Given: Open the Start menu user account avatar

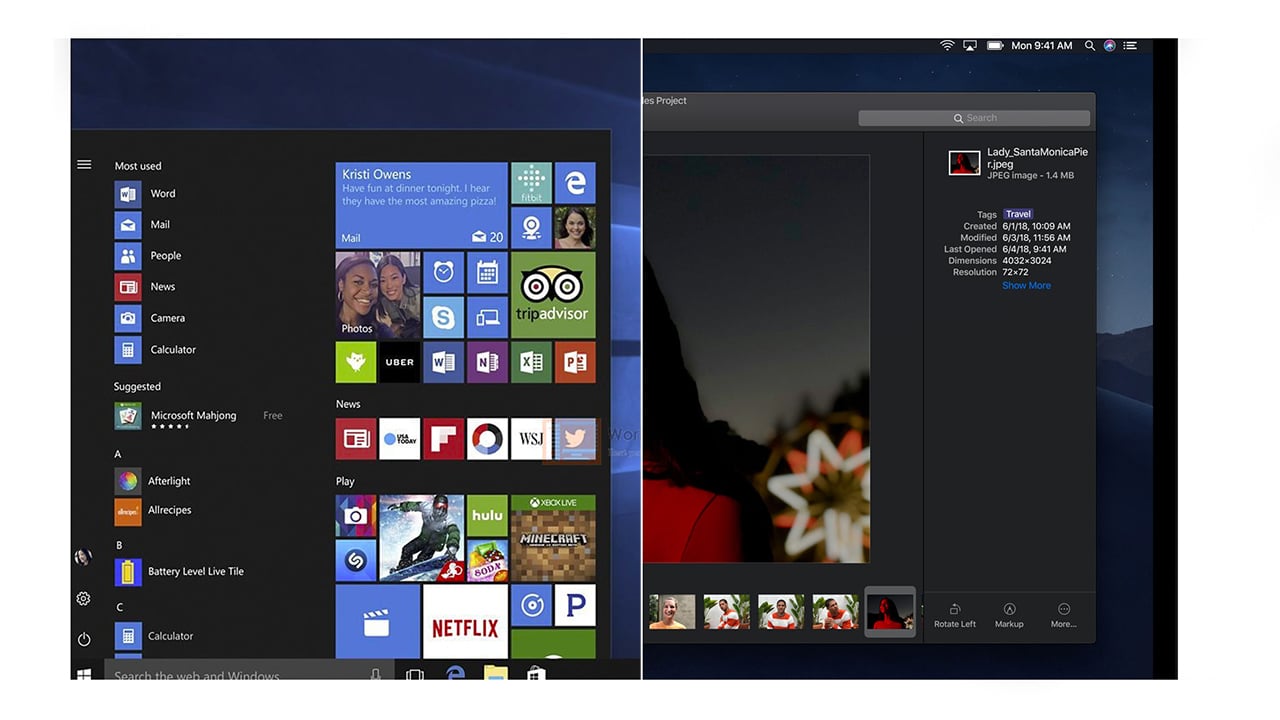Looking at the screenshot, I should [84, 558].
